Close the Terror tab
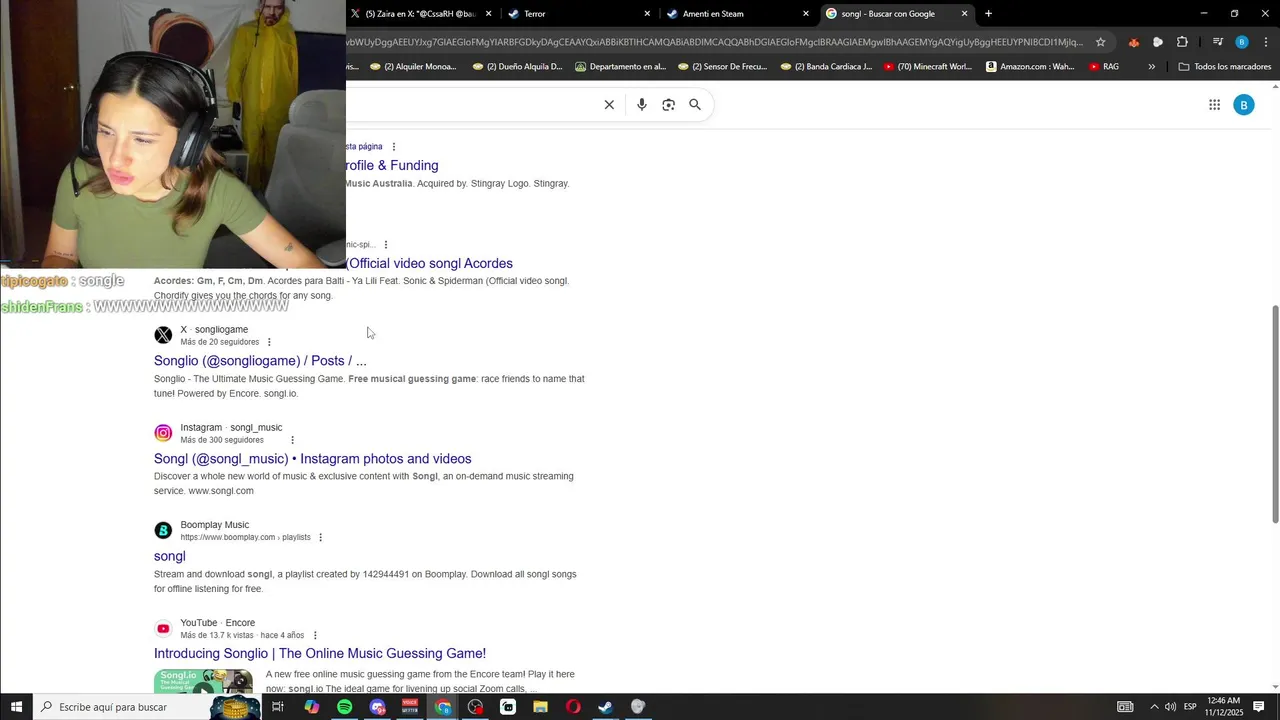Viewport: 1280px width, 720px height. coord(647,14)
